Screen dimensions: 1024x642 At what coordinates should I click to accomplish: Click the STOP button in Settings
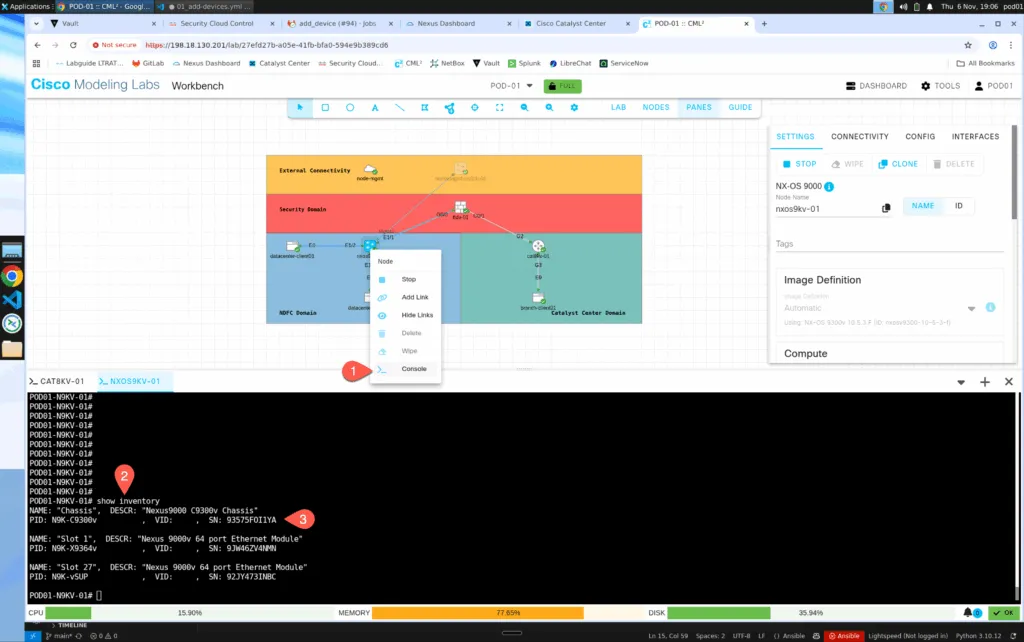click(798, 164)
